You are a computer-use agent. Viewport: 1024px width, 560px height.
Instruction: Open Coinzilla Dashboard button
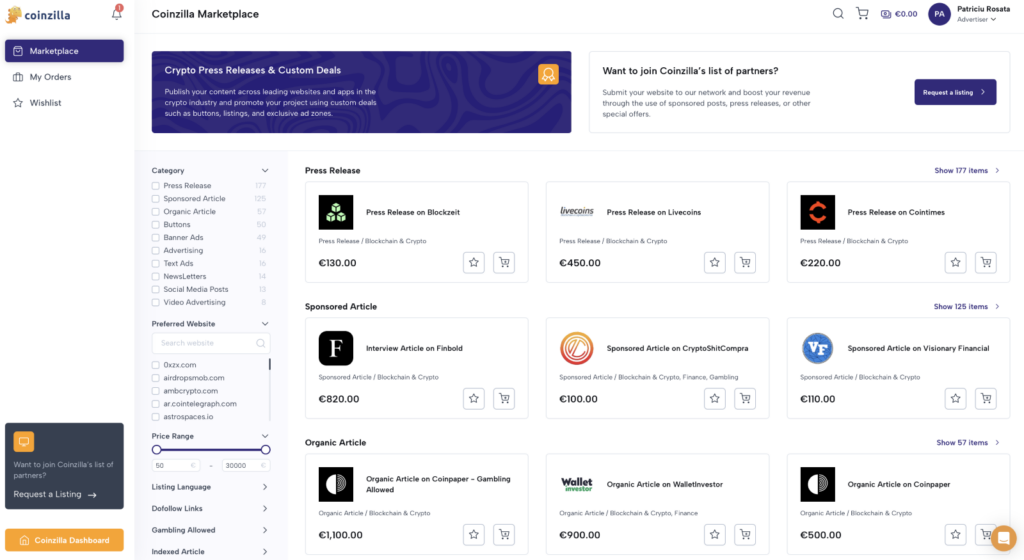coord(64,540)
